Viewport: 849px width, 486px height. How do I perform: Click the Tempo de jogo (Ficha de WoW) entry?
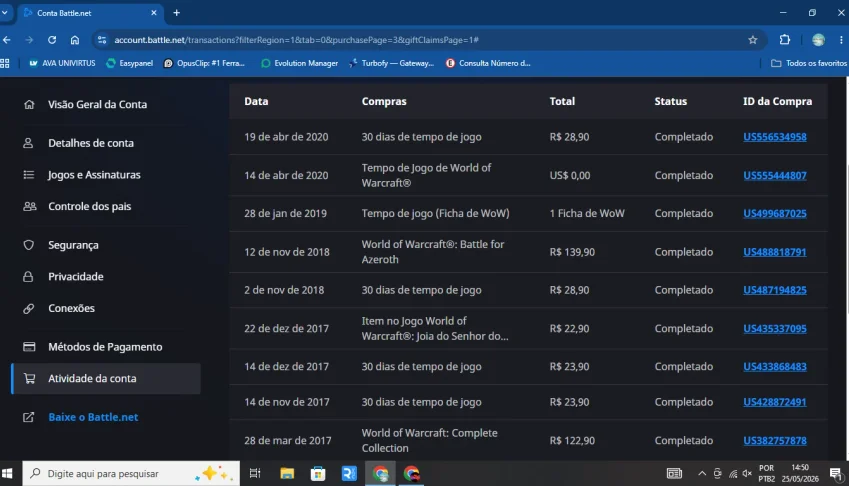[x=435, y=214]
